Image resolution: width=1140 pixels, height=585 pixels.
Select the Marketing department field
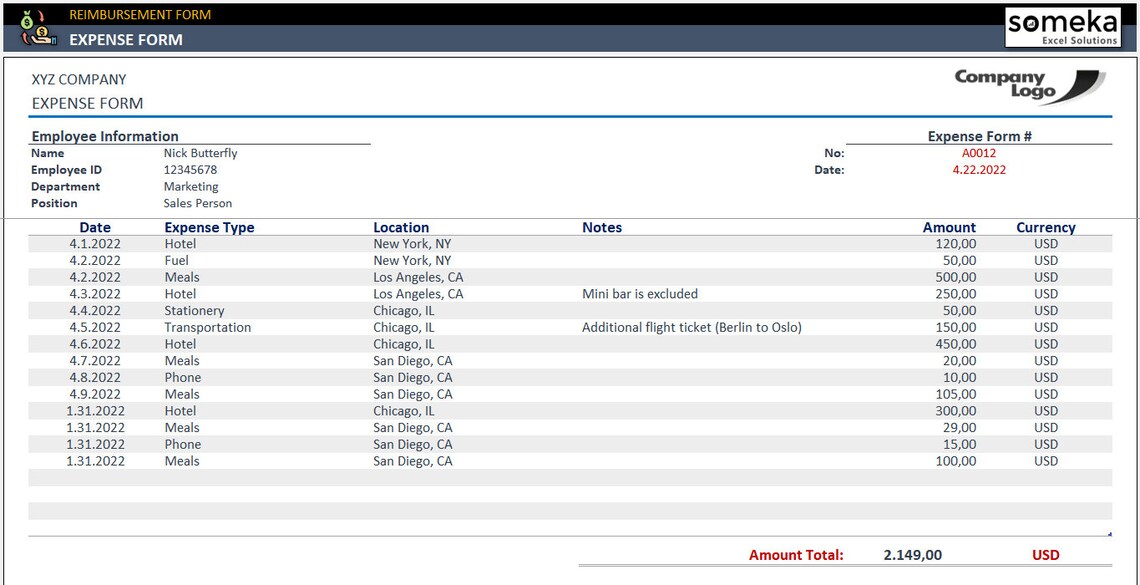(189, 186)
